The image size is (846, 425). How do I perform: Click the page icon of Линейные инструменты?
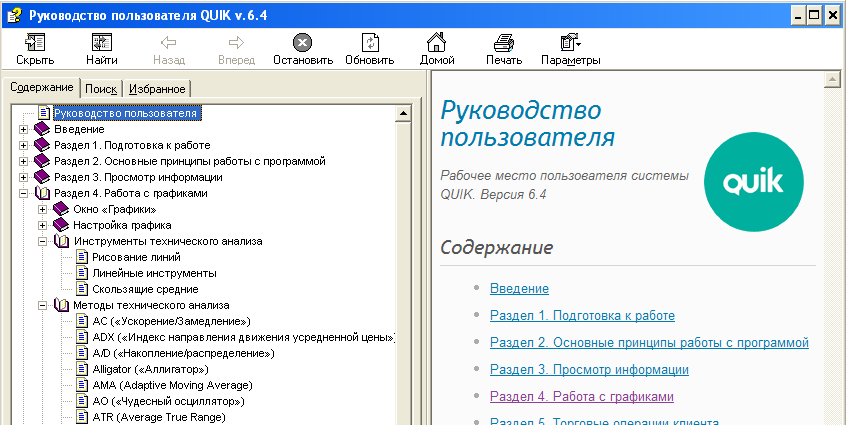pos(82,273)
